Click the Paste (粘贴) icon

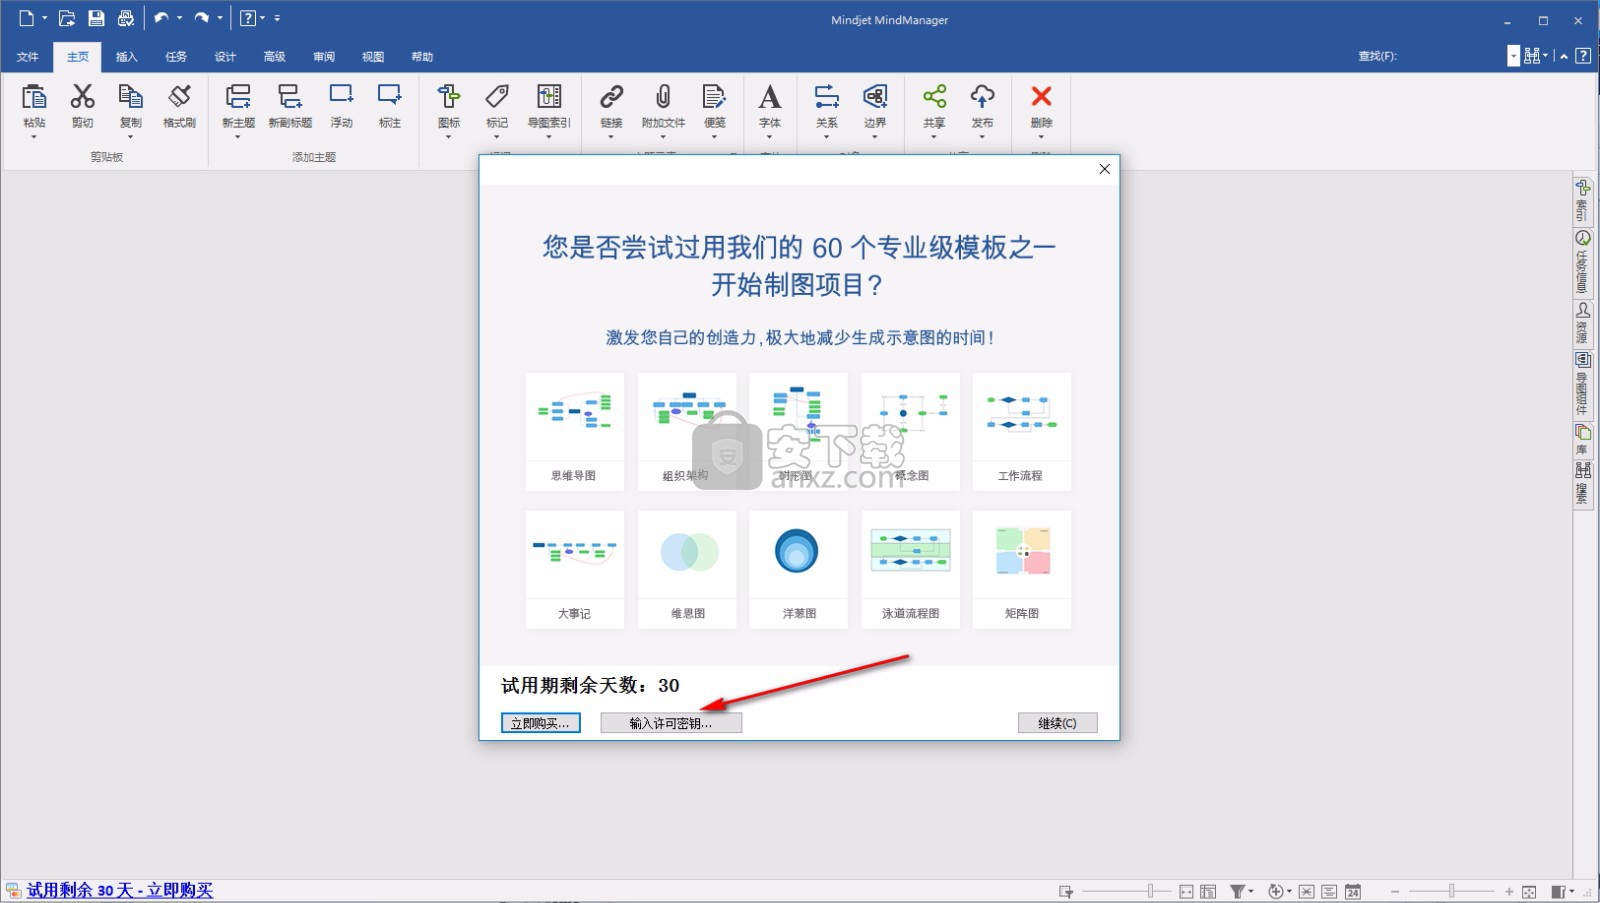(34, 96)
